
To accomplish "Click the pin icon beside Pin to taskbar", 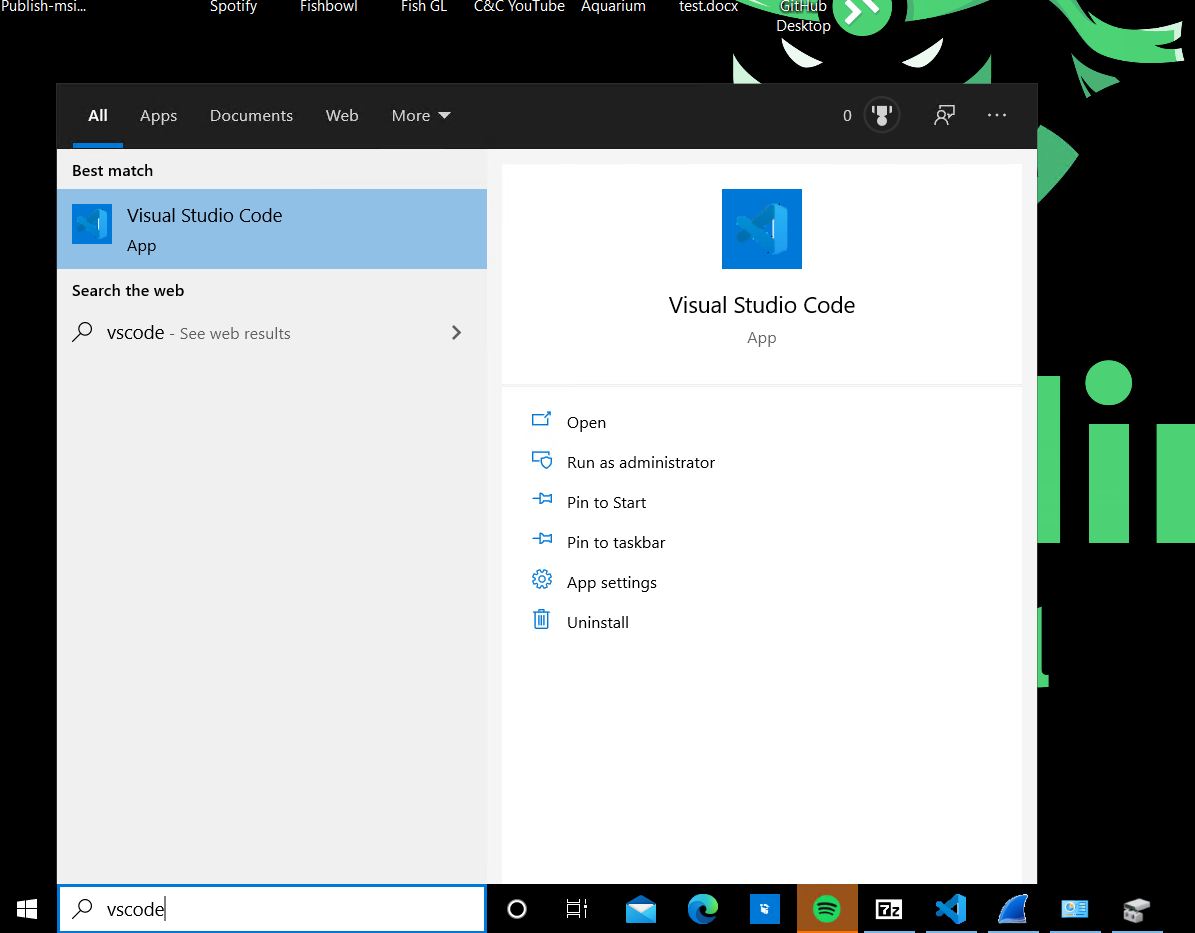I will (x=542, y=539).
